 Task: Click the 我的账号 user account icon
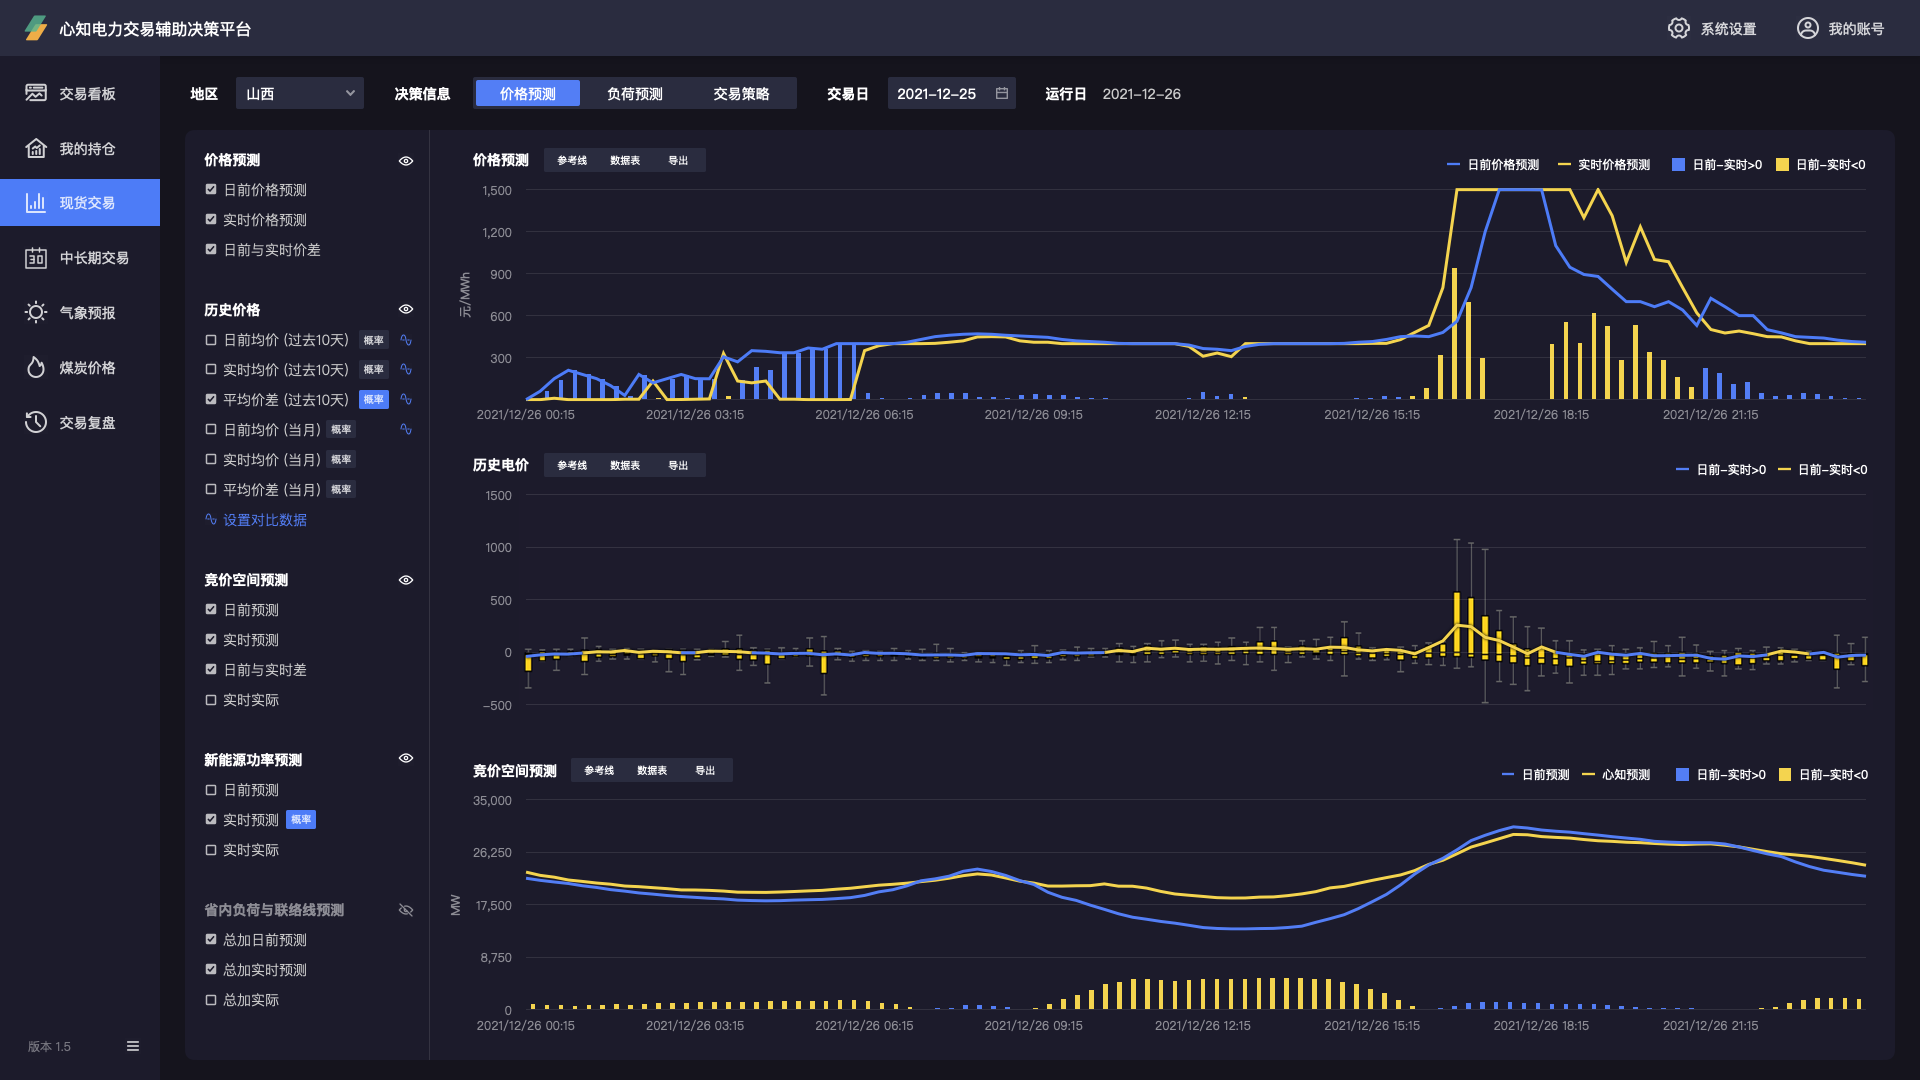(1807, 28)
